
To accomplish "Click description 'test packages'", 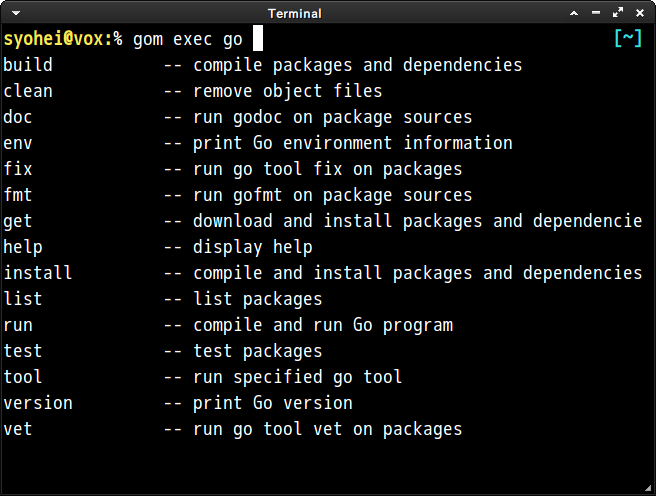I will (x=258, y=351).
